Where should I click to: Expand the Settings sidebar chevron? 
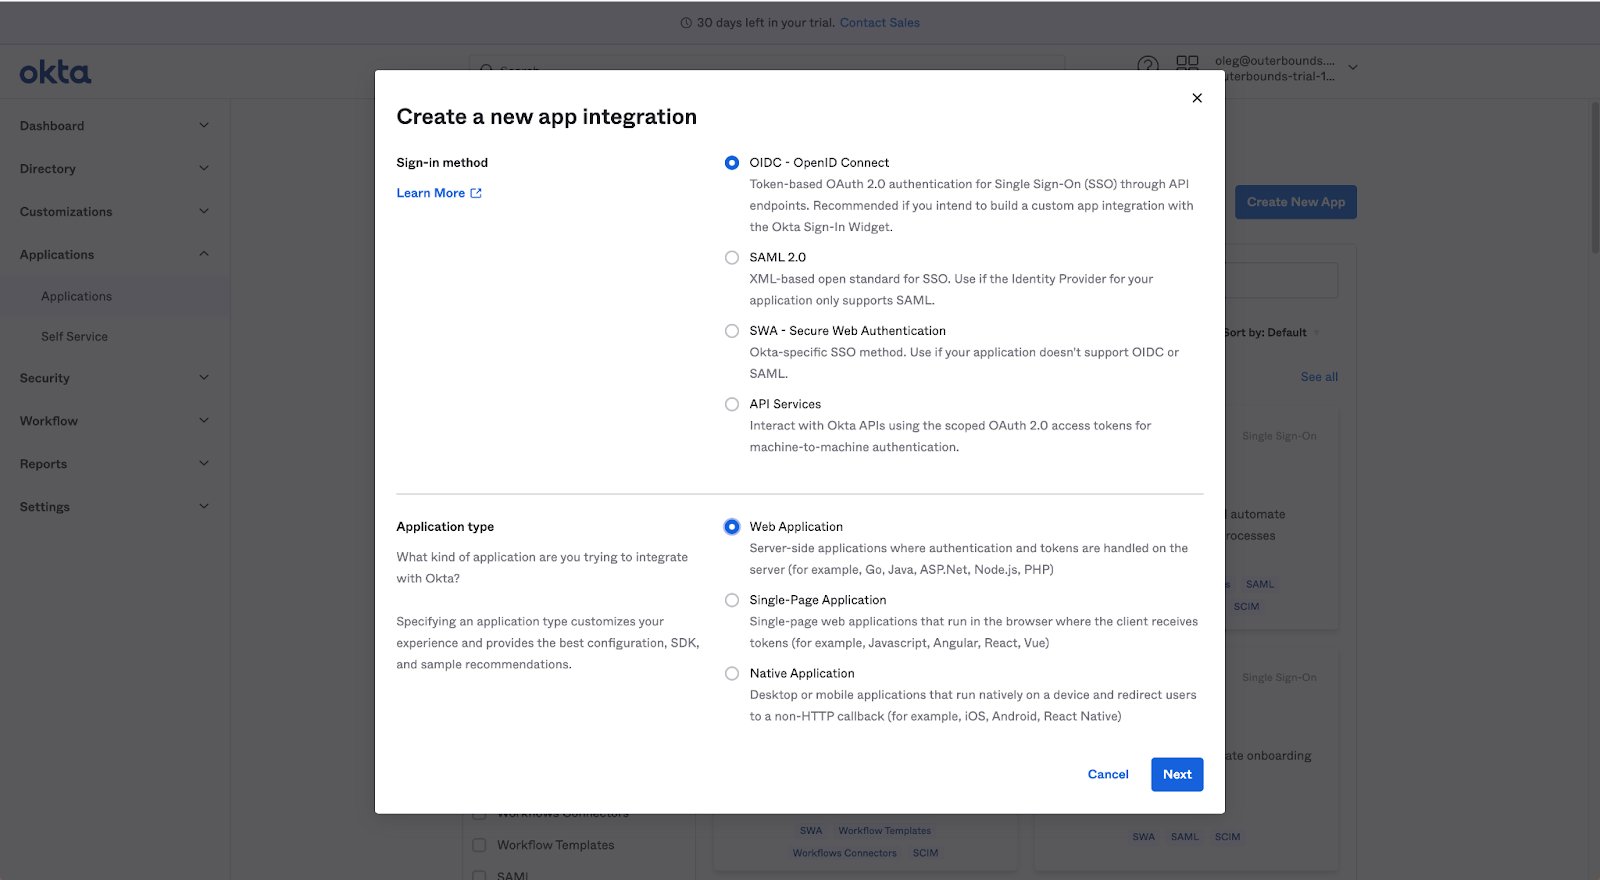click(204, 507)
